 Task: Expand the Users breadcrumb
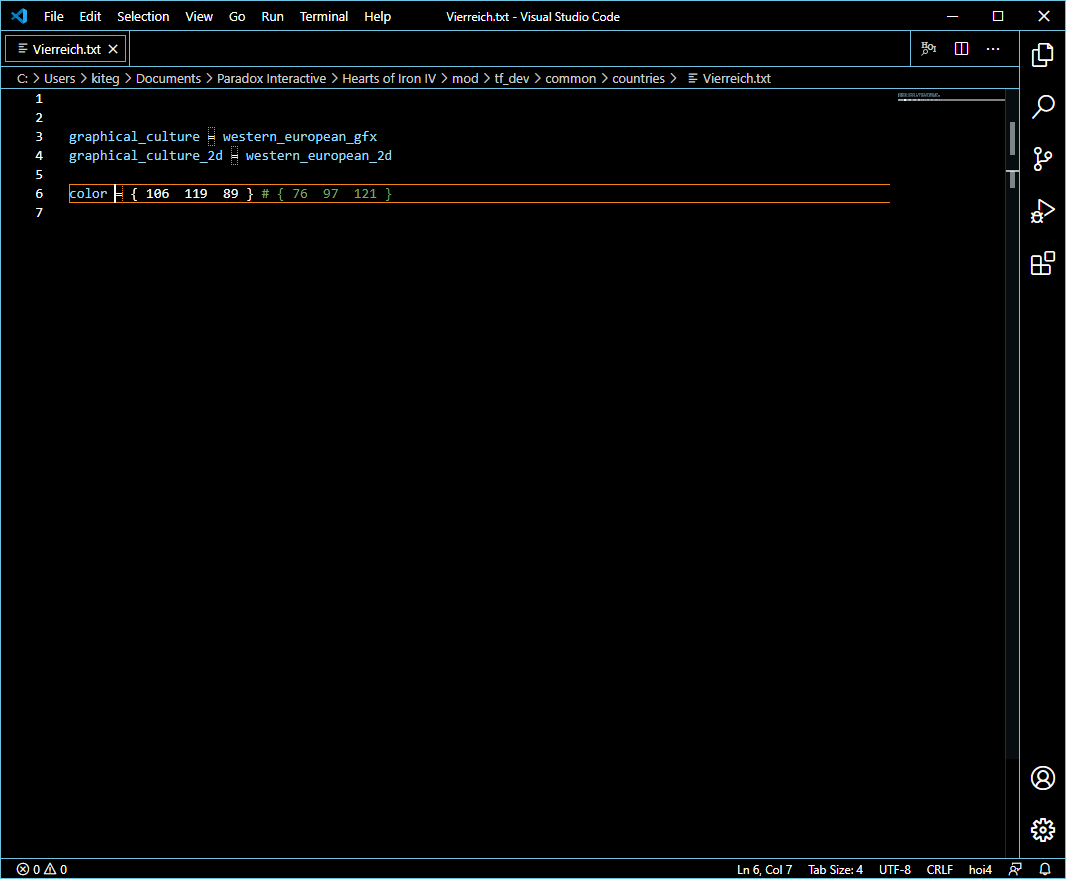click(x=60, y=79)
